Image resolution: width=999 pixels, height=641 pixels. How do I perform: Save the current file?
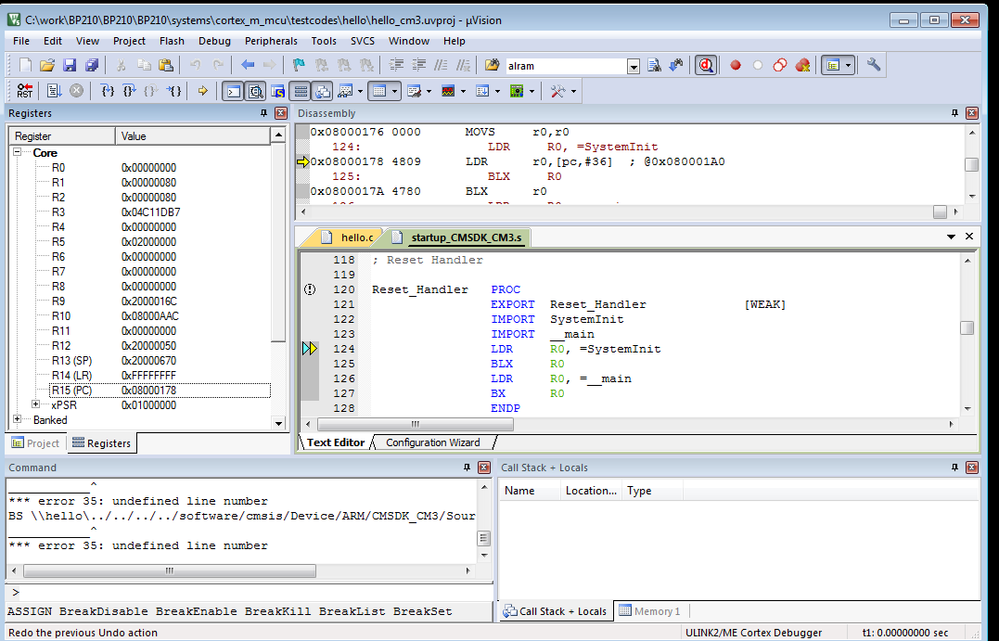click(69, 65)
